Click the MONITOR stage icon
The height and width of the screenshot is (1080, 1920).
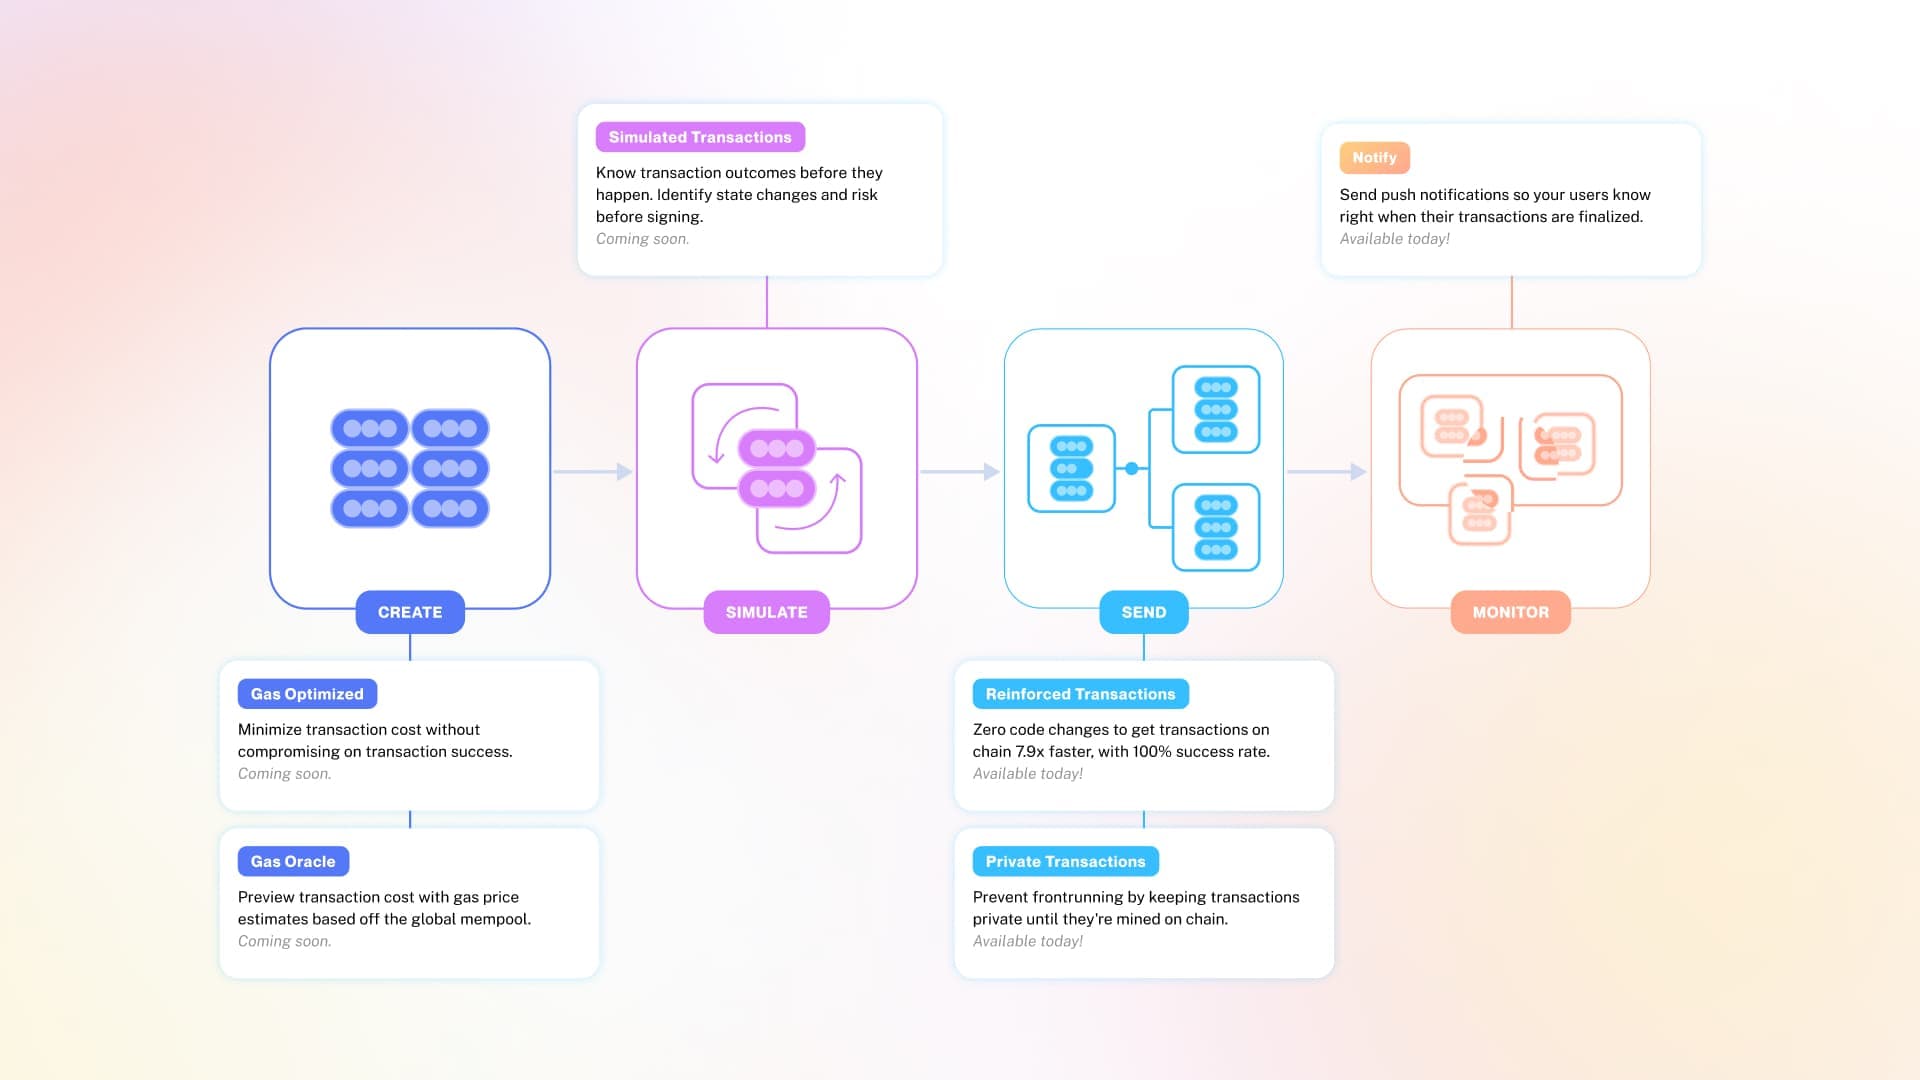coord(1510,467)
